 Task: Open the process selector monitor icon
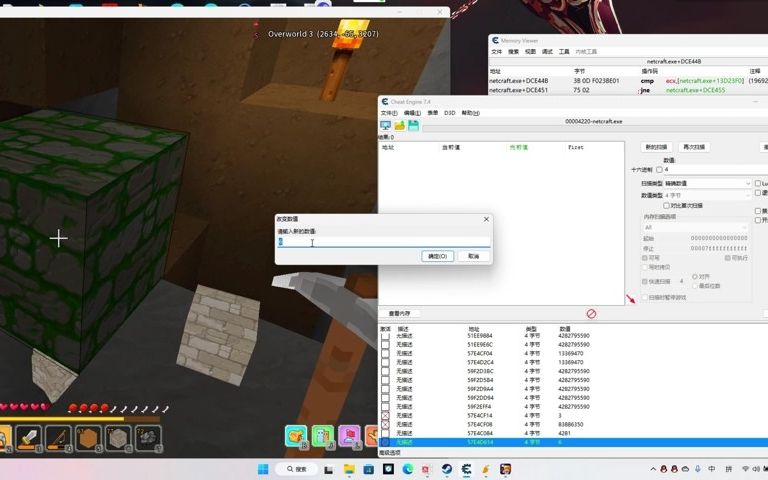385,126
